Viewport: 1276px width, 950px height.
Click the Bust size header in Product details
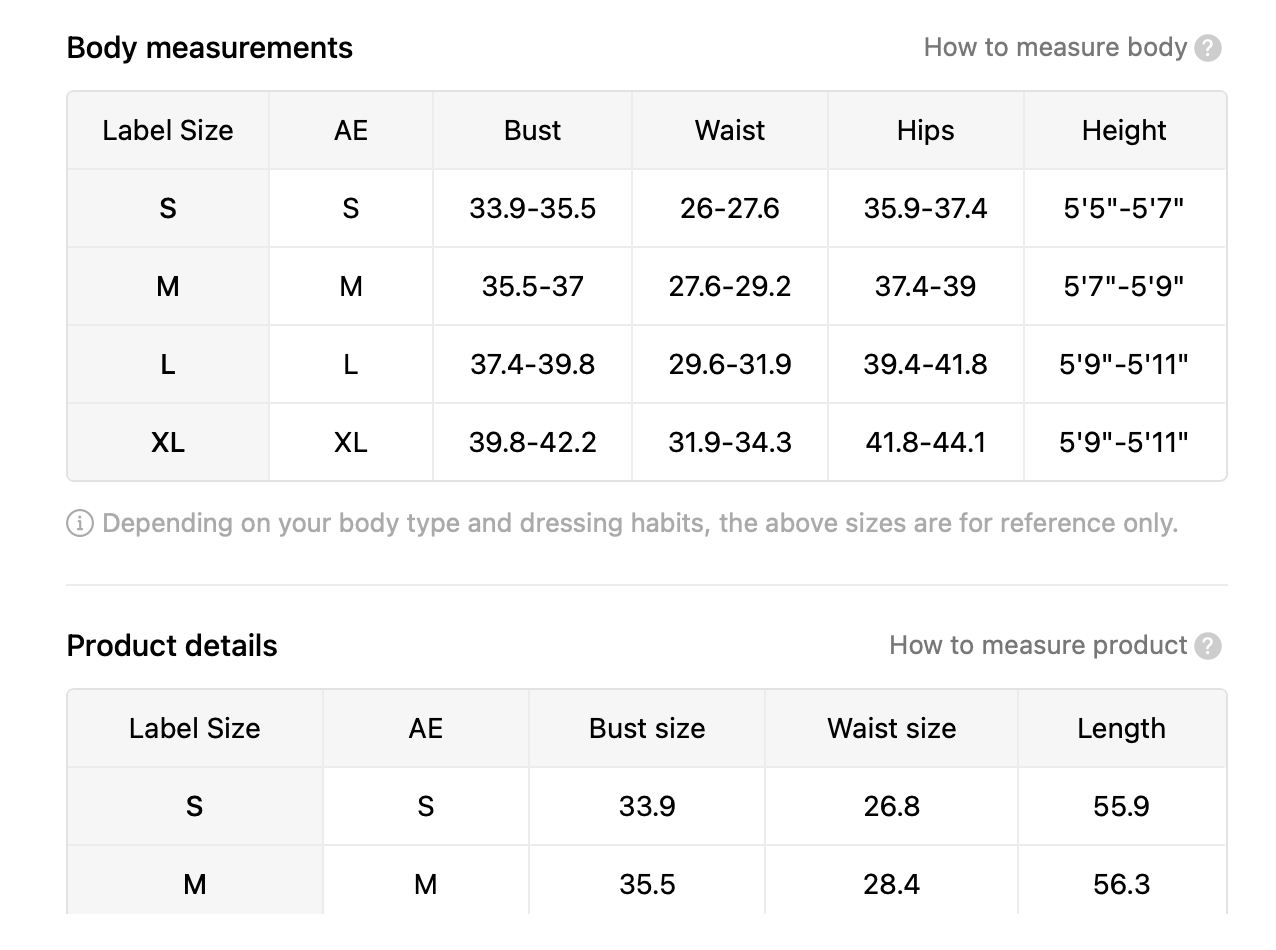647,728
